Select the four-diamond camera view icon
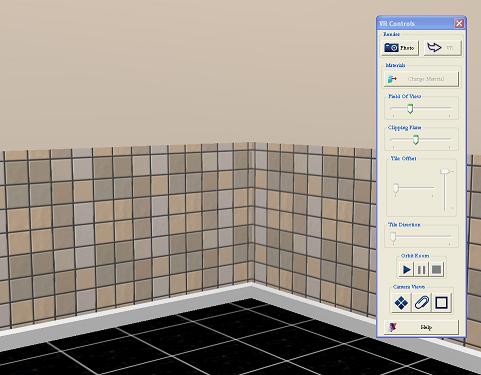 click(401, 303)
